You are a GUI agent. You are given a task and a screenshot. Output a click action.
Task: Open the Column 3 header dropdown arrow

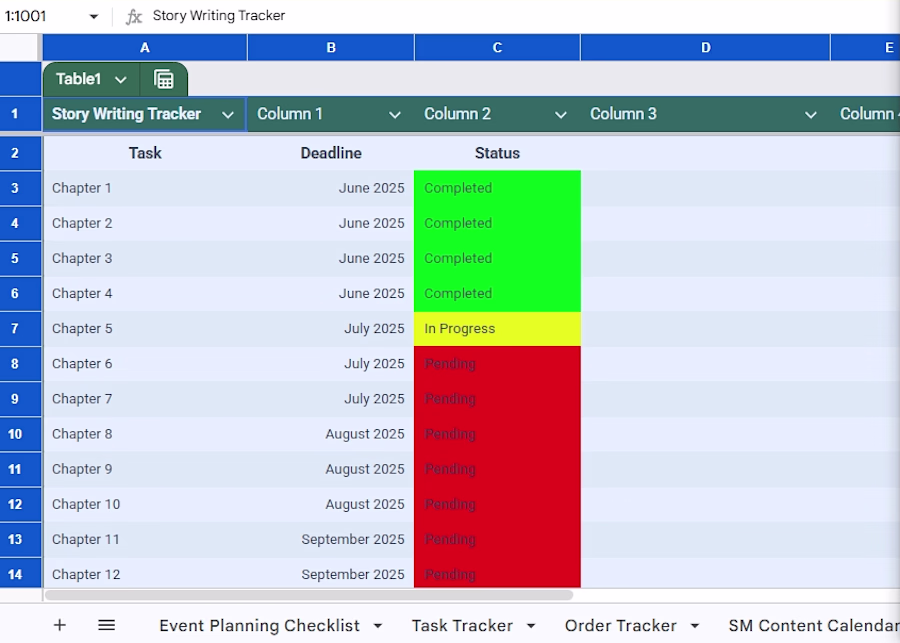pos(810,115)
